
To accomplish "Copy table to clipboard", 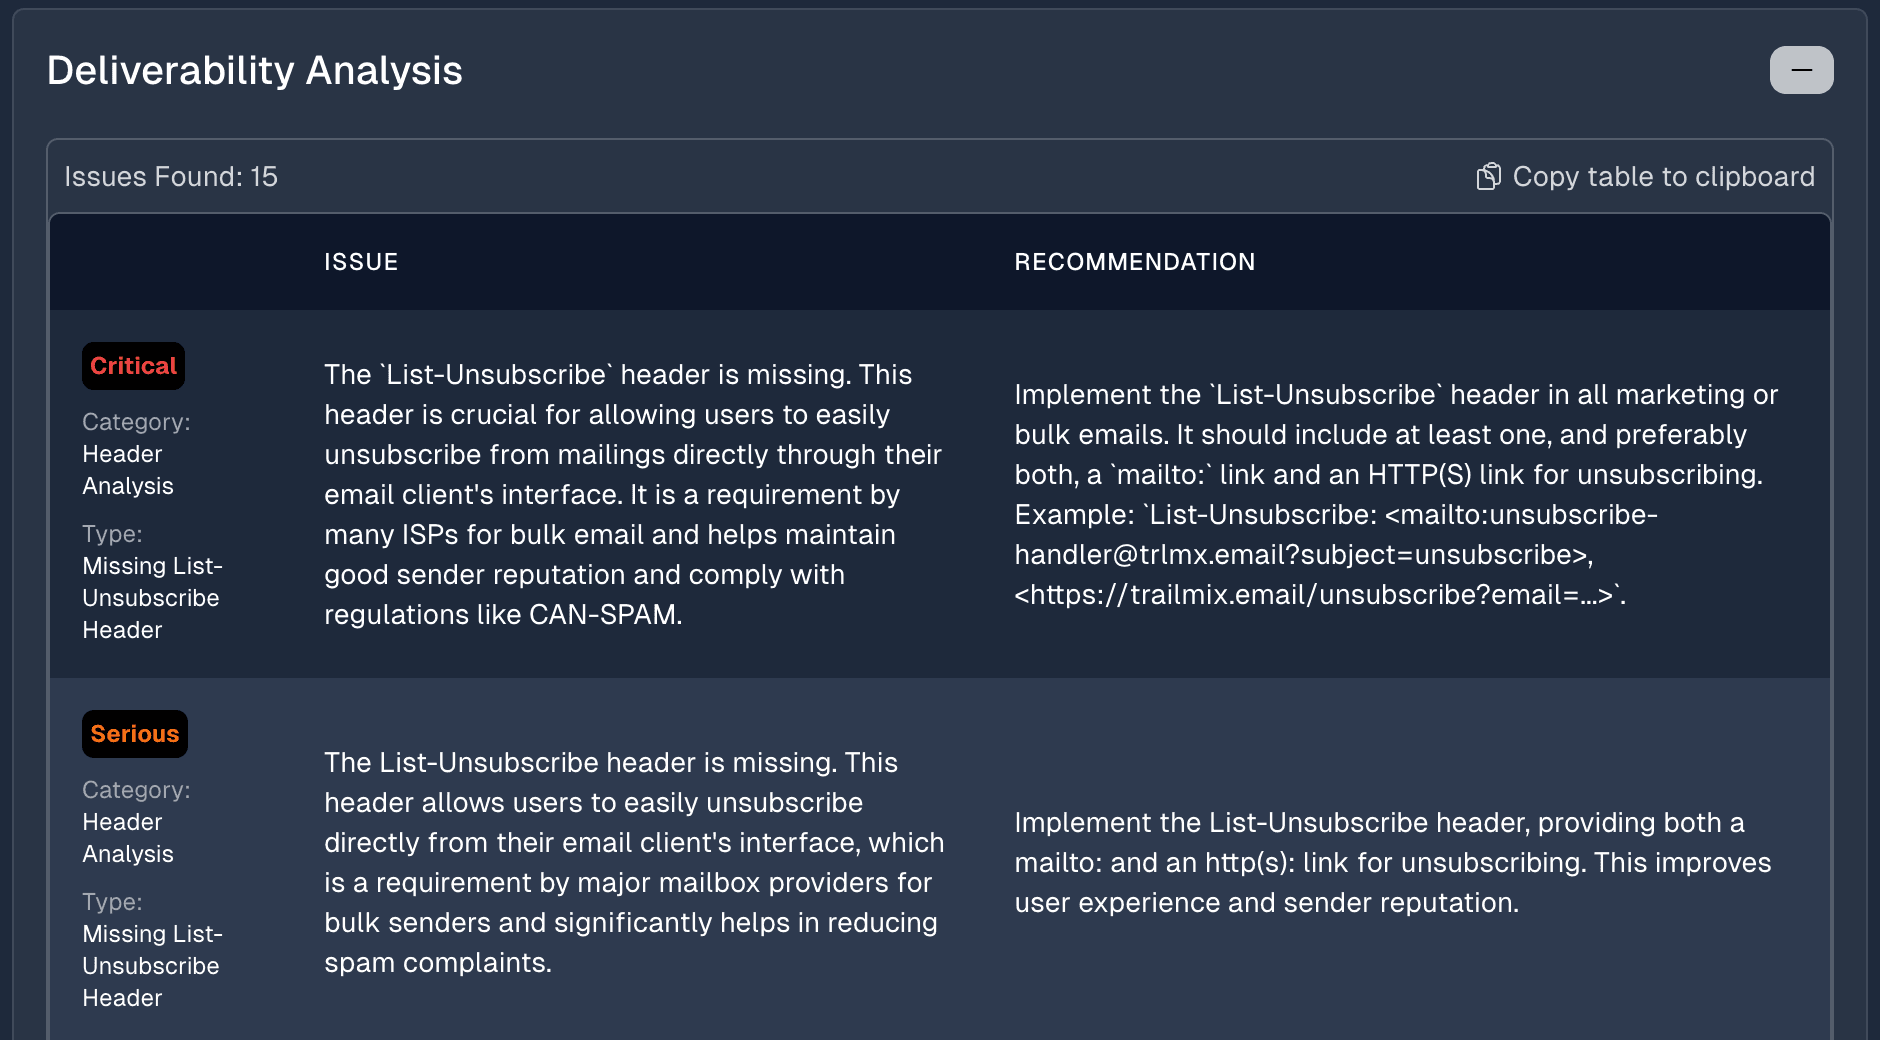I will click(x=1646, y=176).
